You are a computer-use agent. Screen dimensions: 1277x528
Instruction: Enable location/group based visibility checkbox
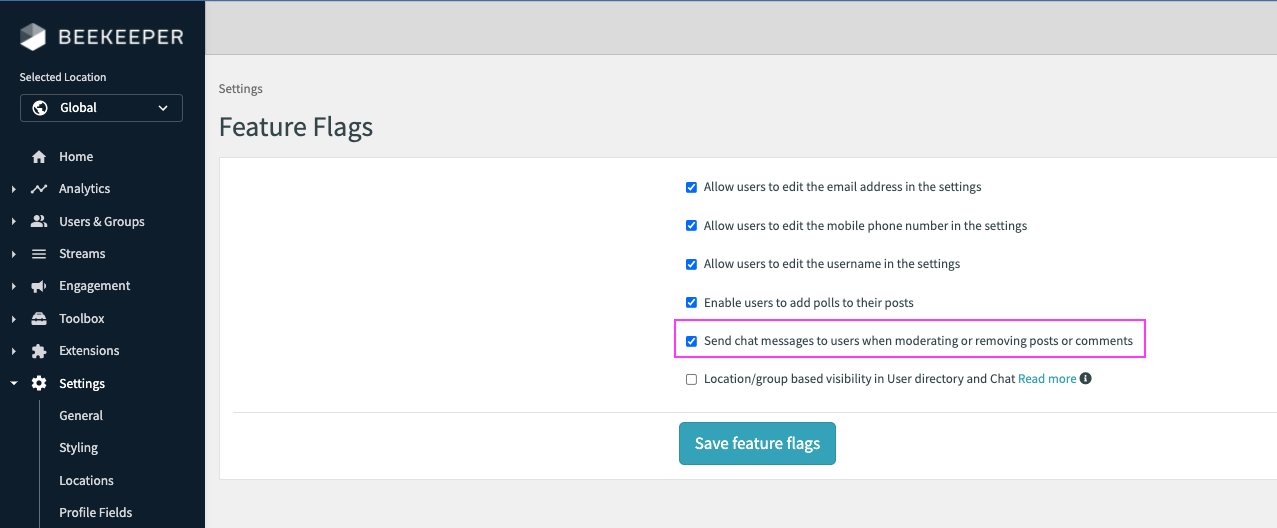[691, 379]
